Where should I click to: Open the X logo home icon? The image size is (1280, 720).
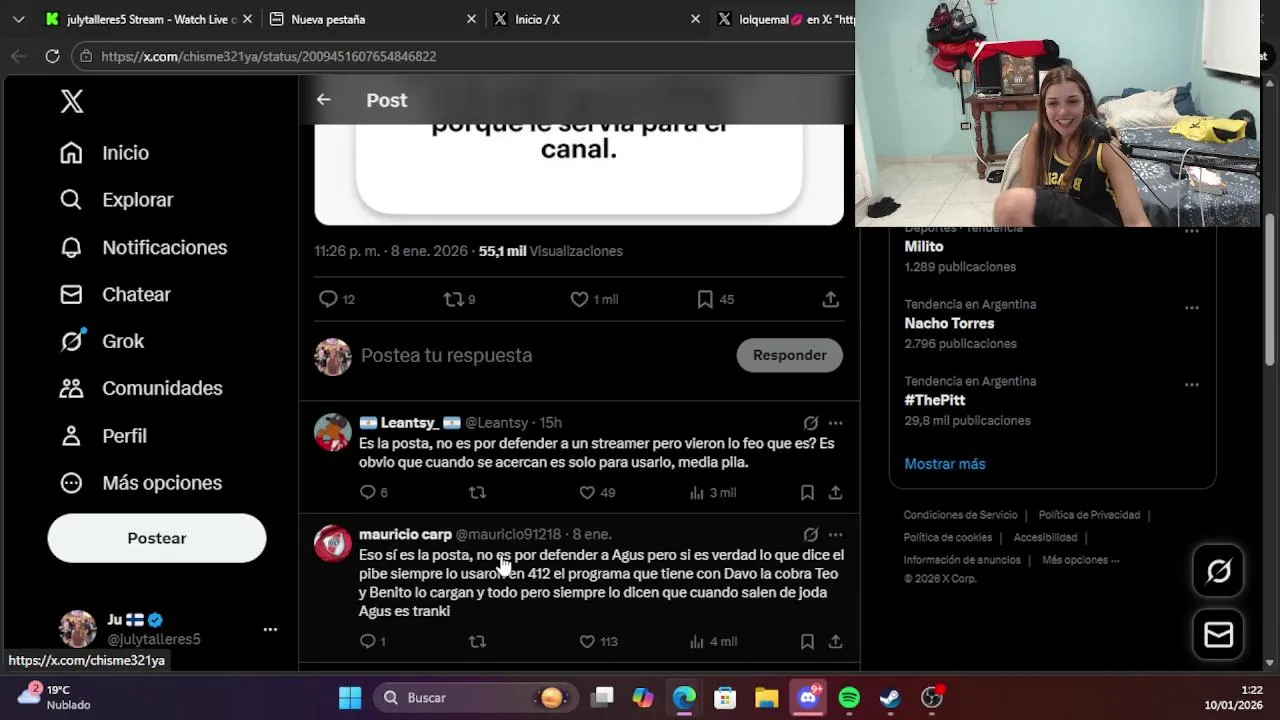click(72, 101)
